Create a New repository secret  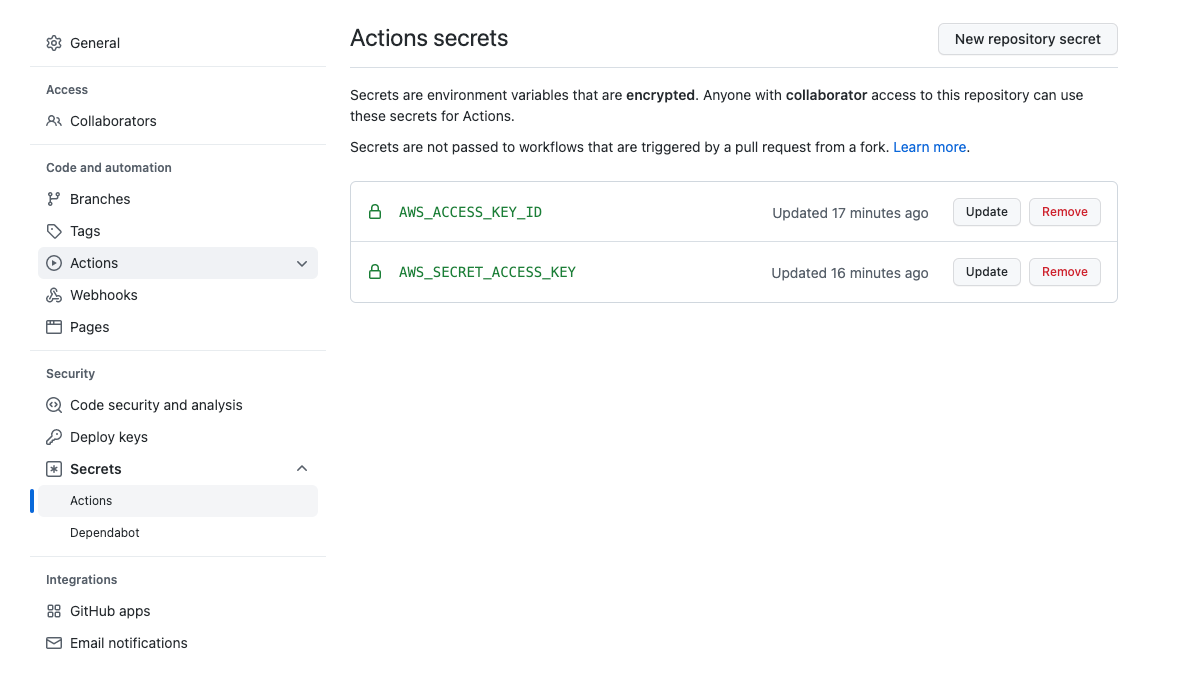[x=1027, y=39]
